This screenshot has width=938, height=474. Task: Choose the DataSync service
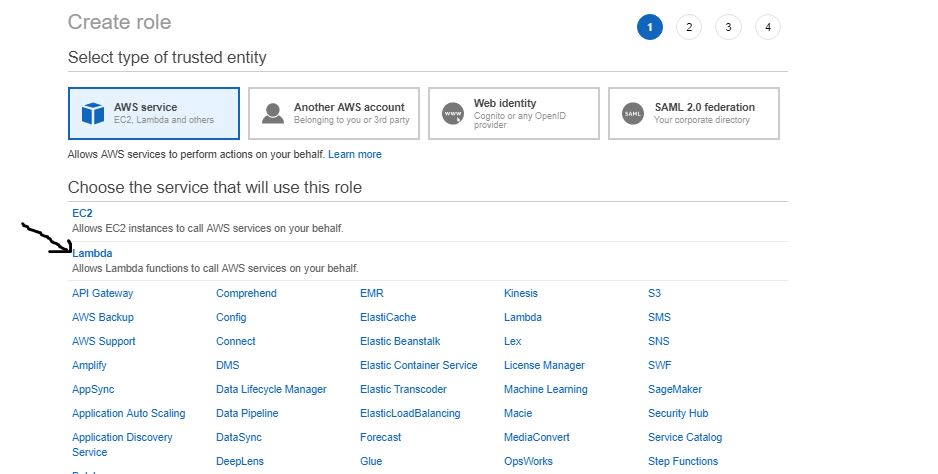pos(239,437)
